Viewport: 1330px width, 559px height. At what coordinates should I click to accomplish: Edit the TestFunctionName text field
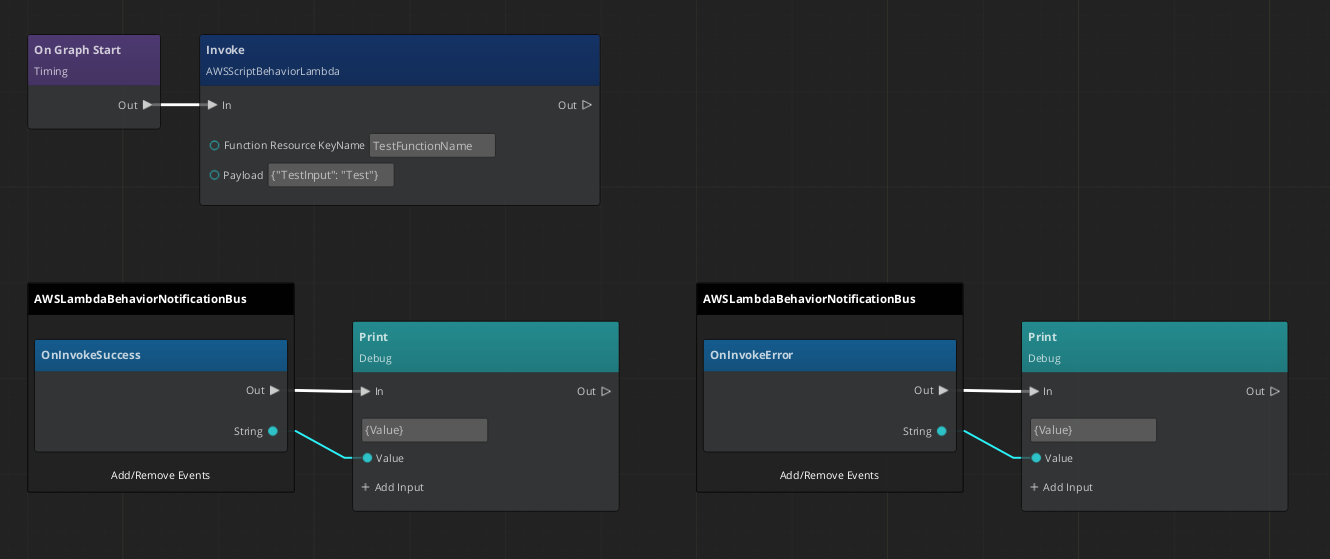pos(432,146)
